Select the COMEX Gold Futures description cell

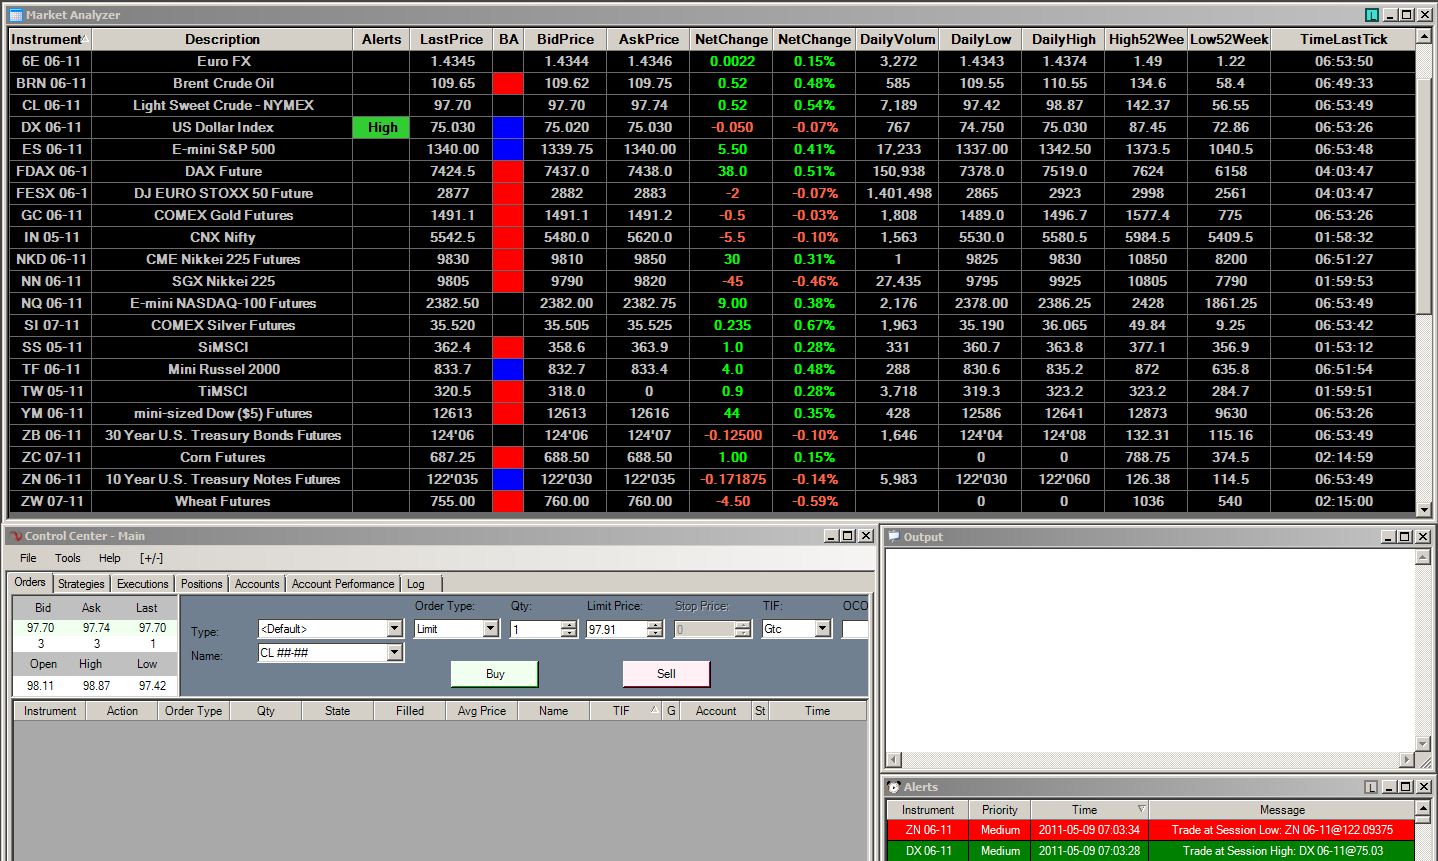[x=222, y=215]
